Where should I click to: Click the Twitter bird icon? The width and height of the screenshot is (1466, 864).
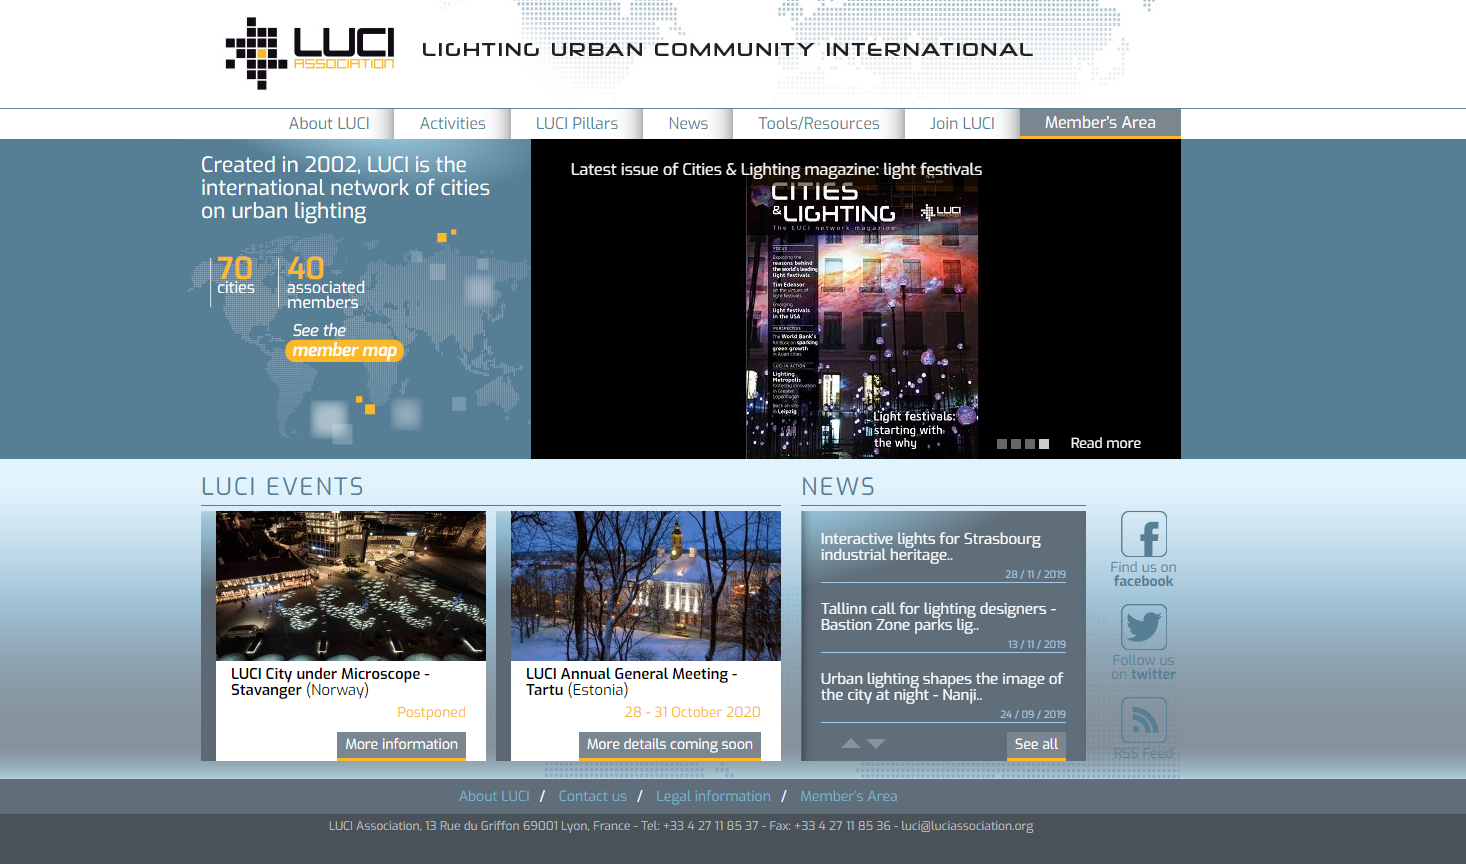point(1143,628)
